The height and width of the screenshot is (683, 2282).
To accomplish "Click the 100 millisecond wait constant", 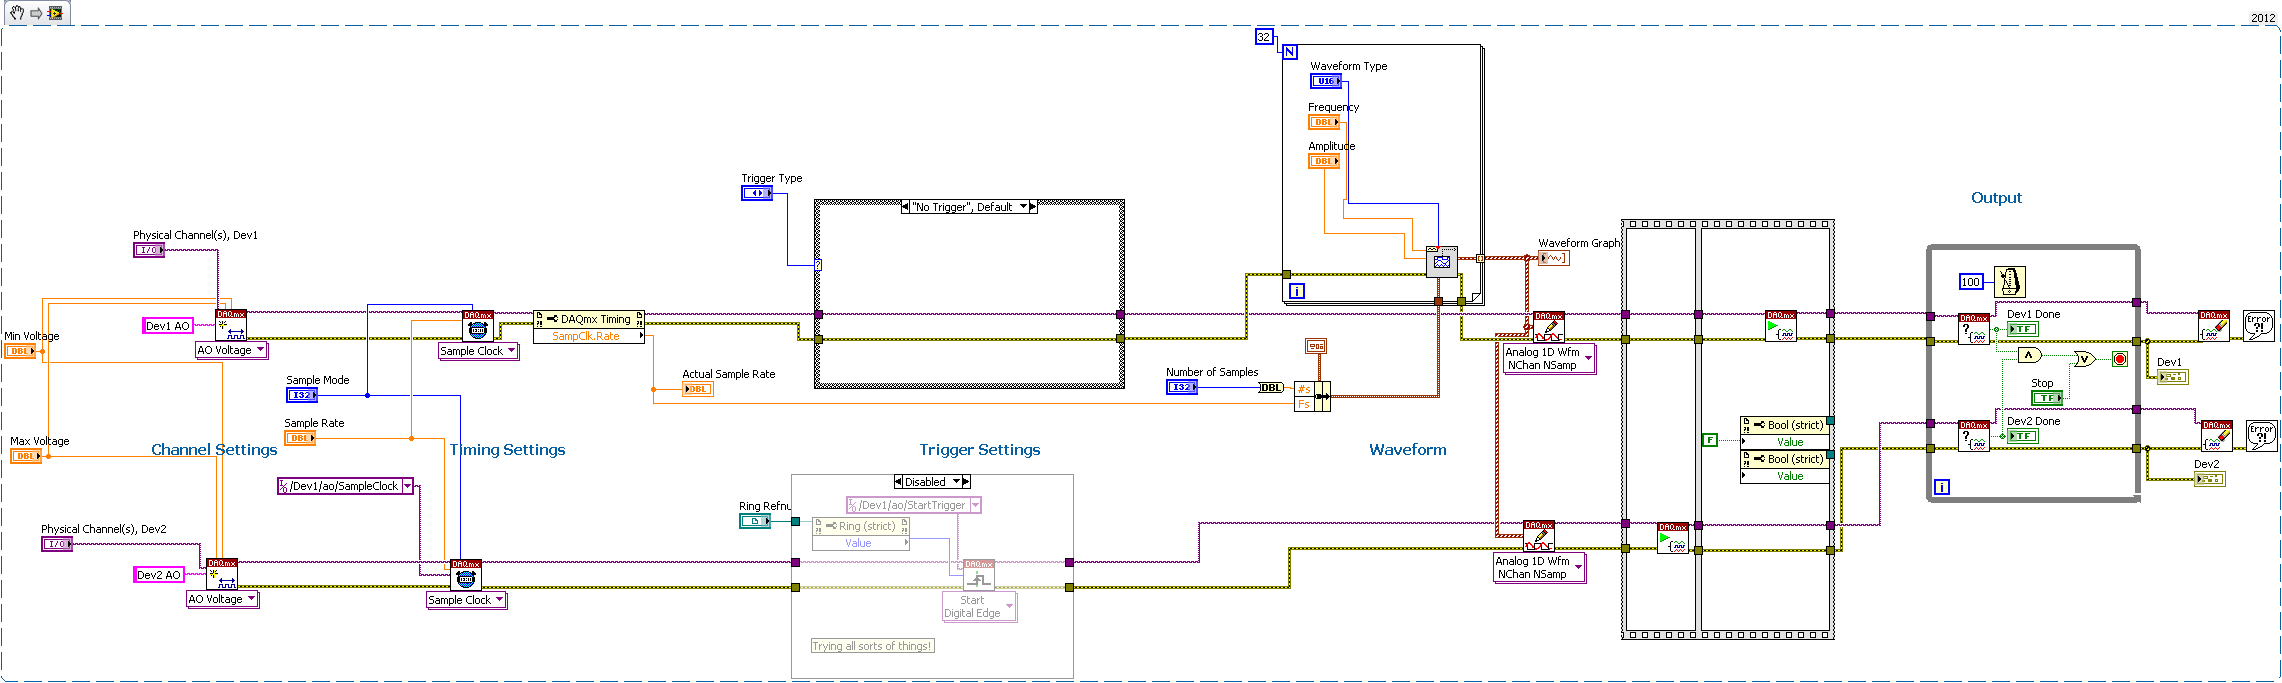I will pyautogui.click(x=1971, y=282).
